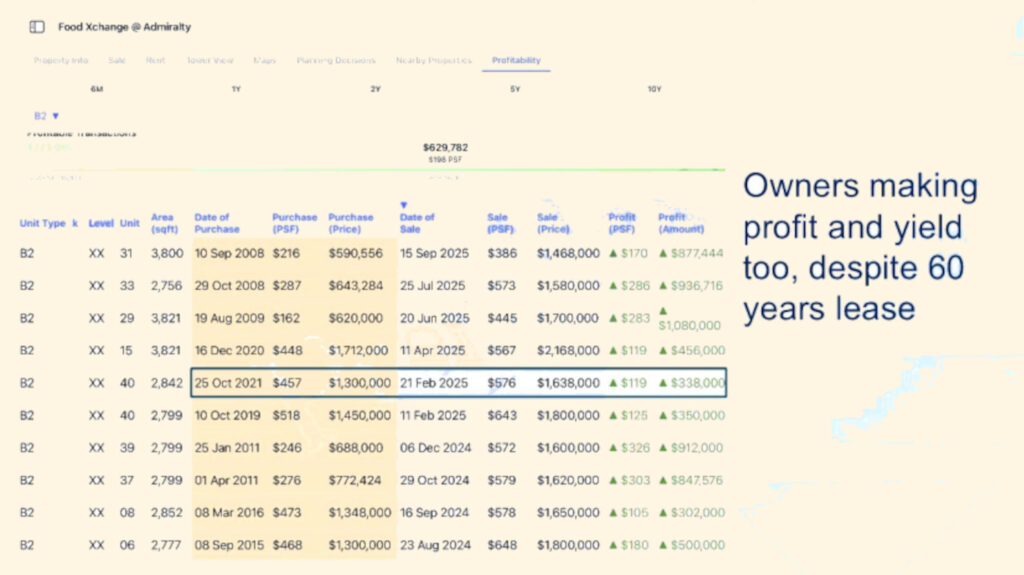Sort by Unit Type column header
This screenshot has height=575, width=1024.
[x=43, y=224]
